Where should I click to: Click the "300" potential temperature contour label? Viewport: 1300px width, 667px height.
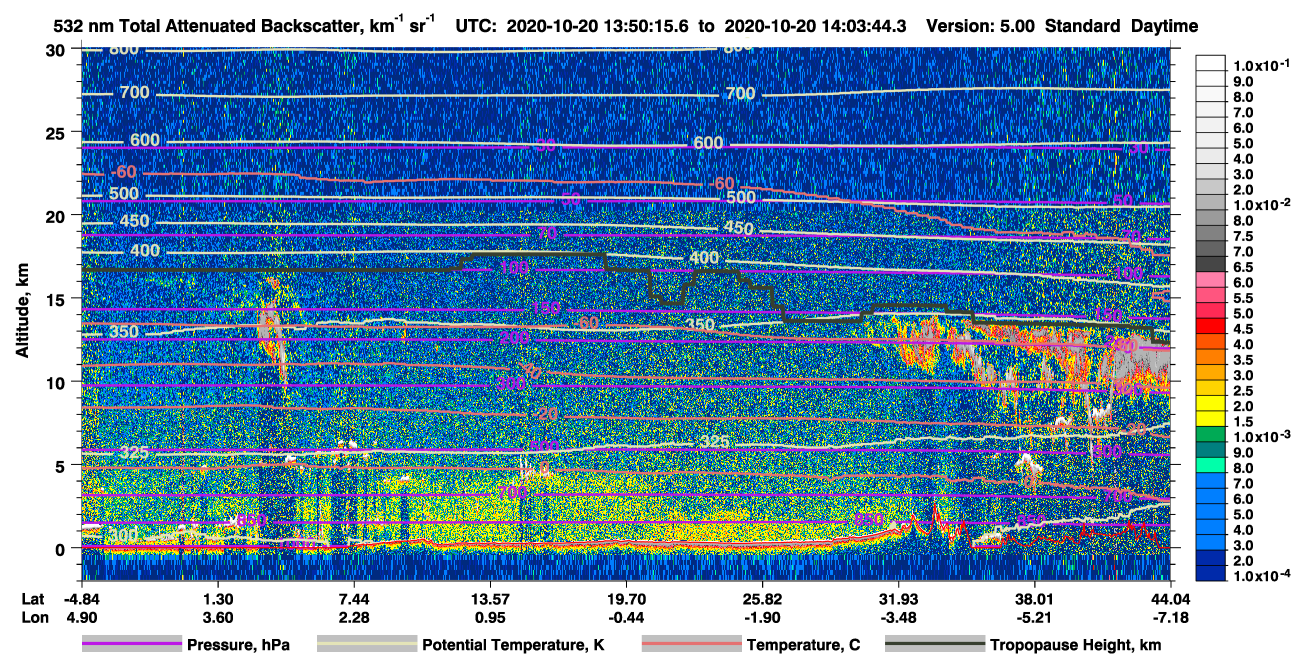pos(123,535)
